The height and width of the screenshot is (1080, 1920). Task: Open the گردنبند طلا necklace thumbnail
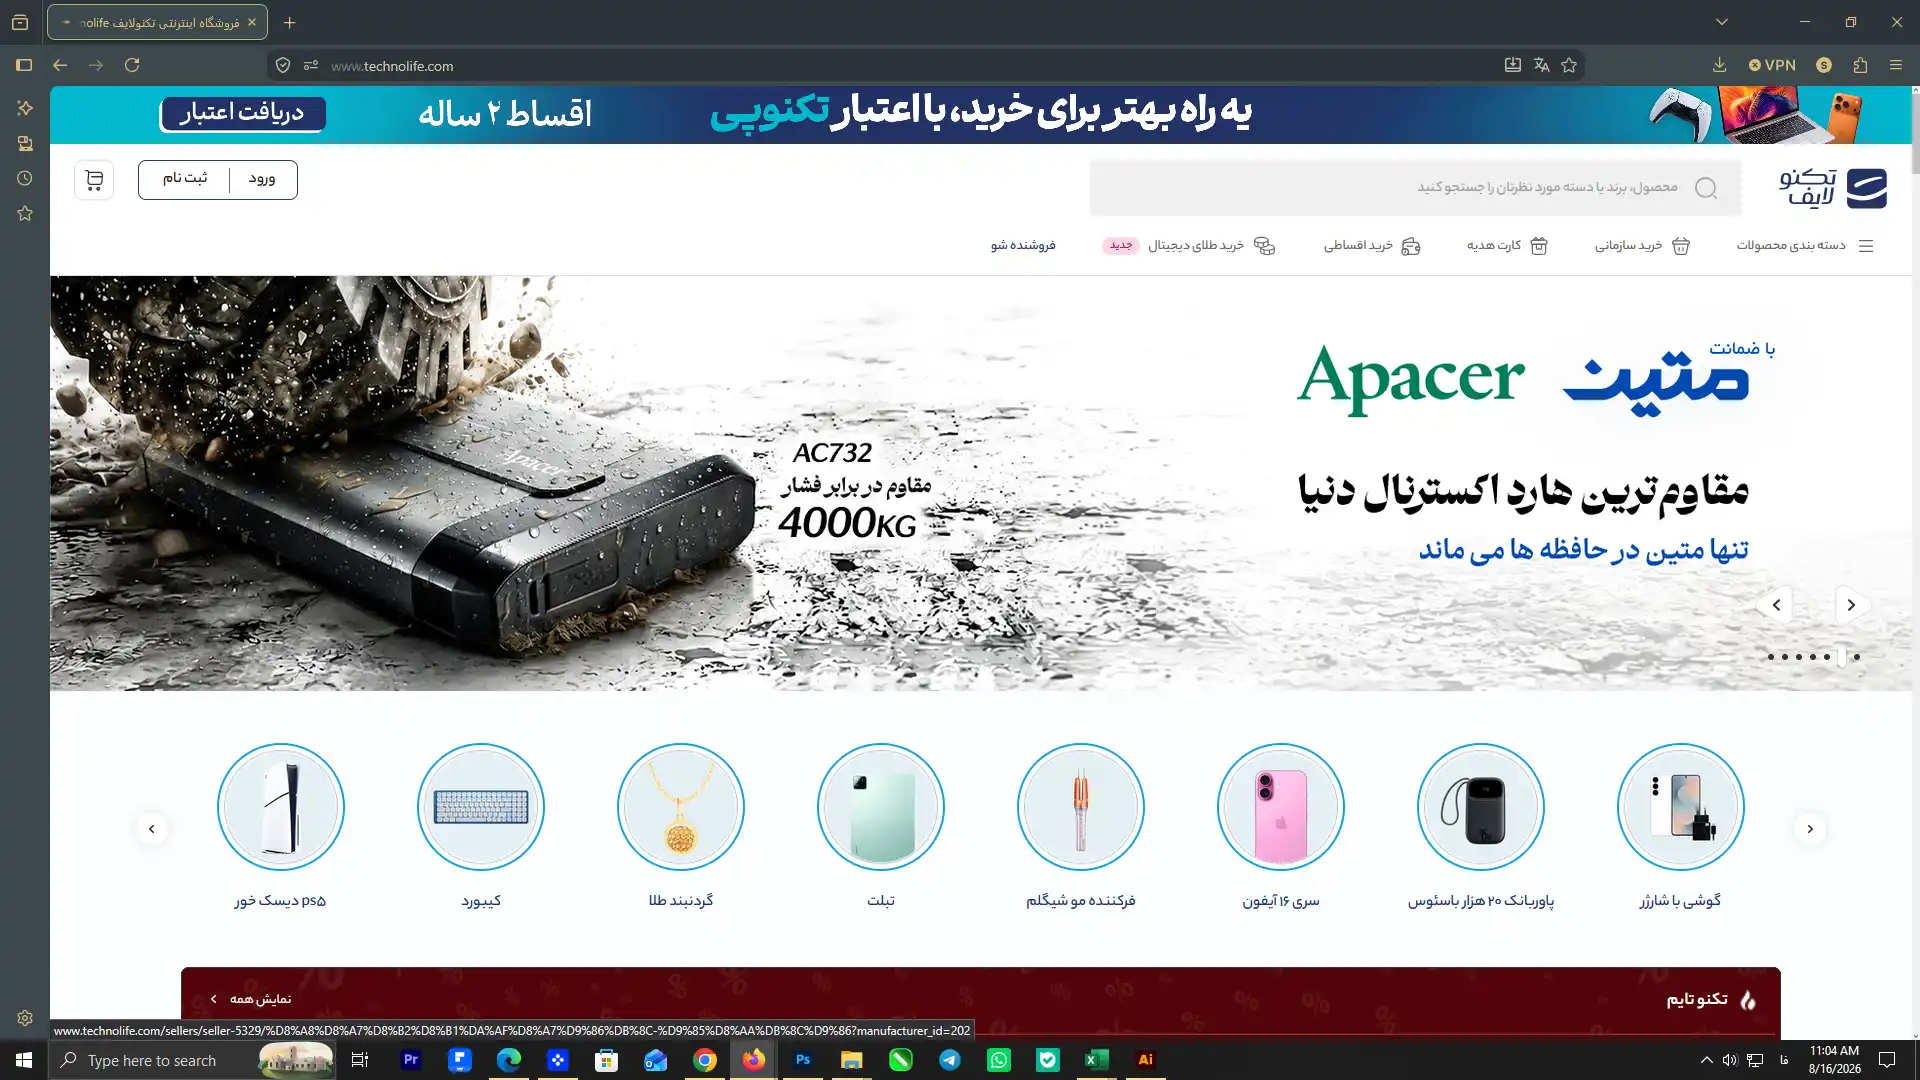click(681, 807)
